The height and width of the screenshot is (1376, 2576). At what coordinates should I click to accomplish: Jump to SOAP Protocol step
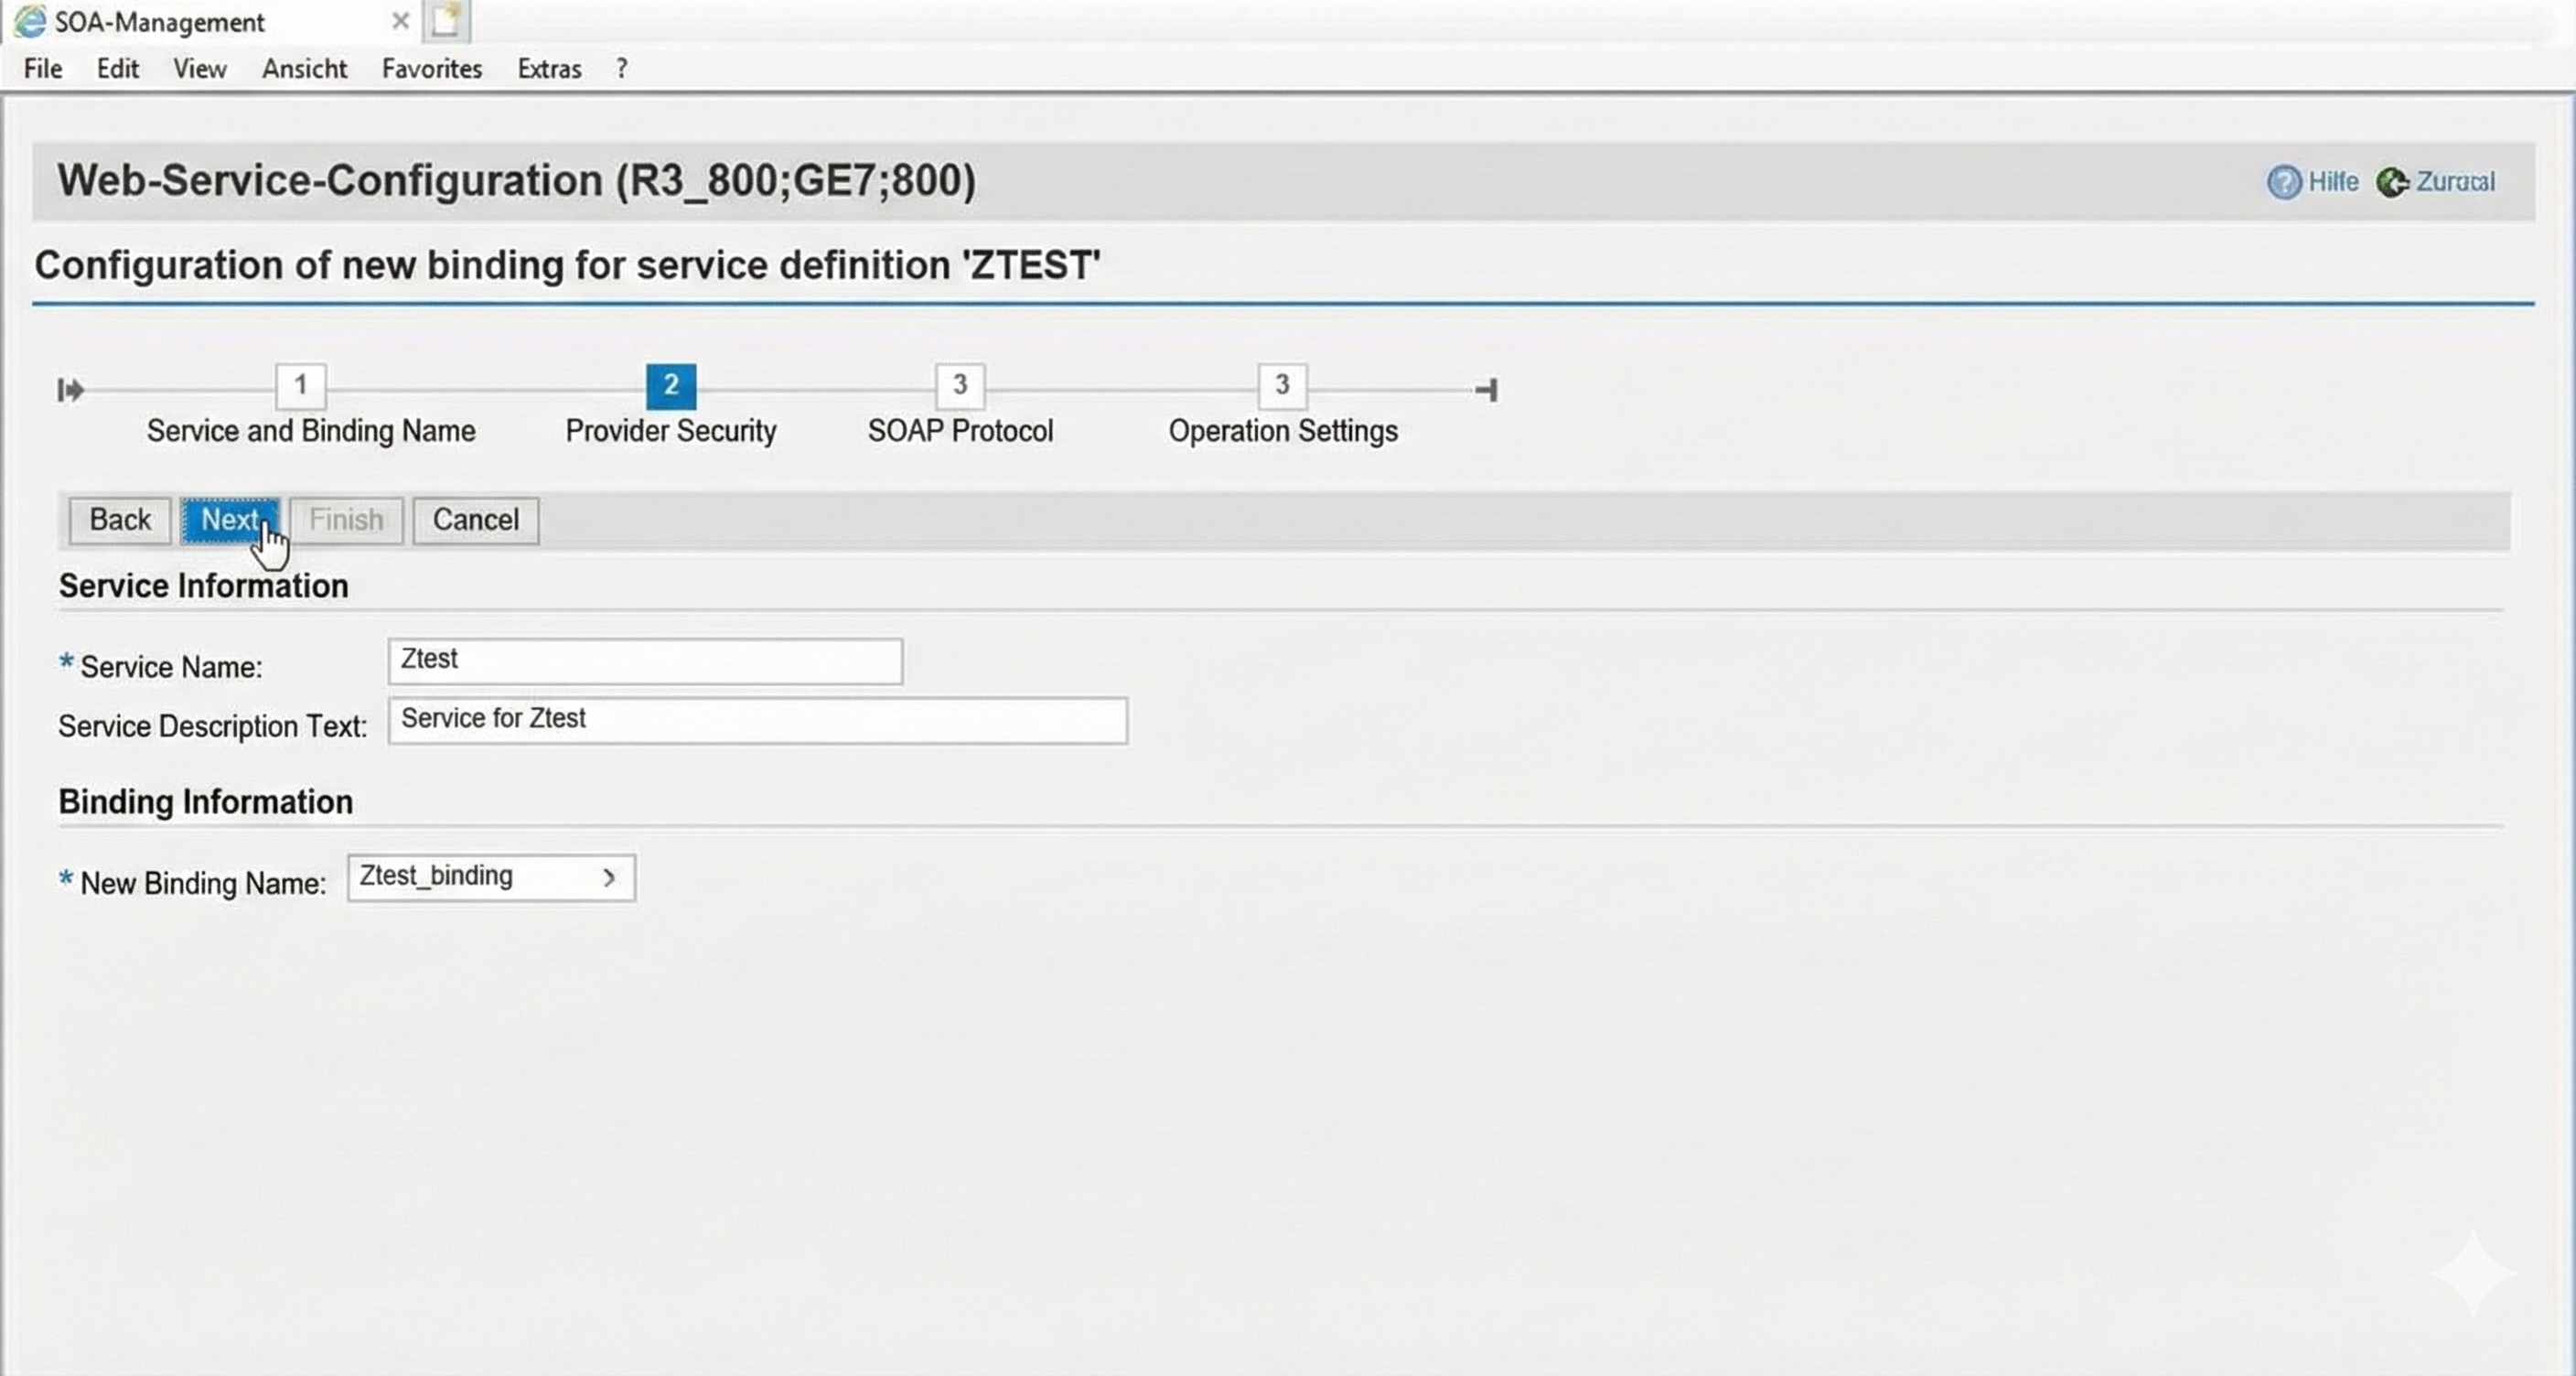959,386
